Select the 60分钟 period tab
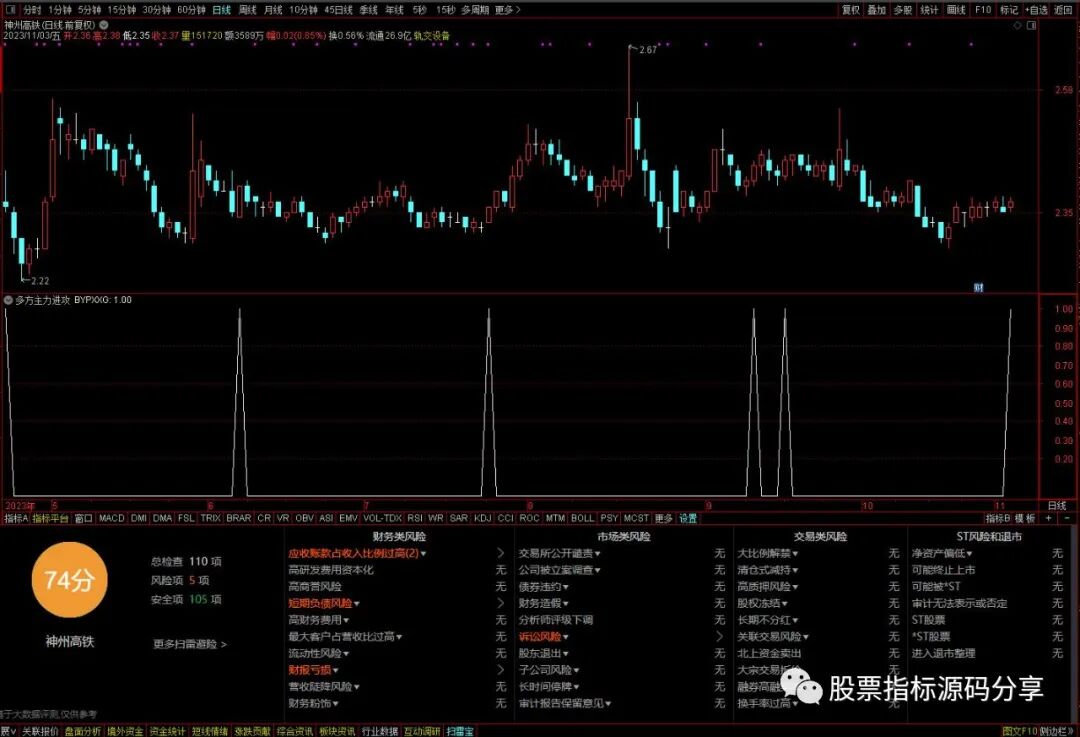Screen dimensions: 1080x737 (191, 10)
